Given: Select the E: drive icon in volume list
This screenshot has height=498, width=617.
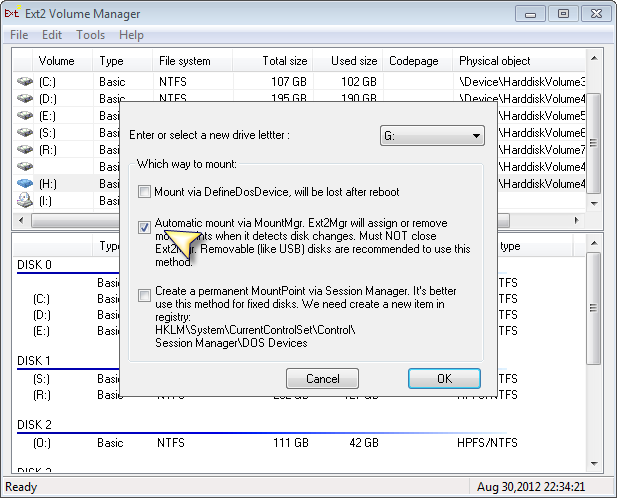Looking at the screenshot, I should [x=25, y=116].
